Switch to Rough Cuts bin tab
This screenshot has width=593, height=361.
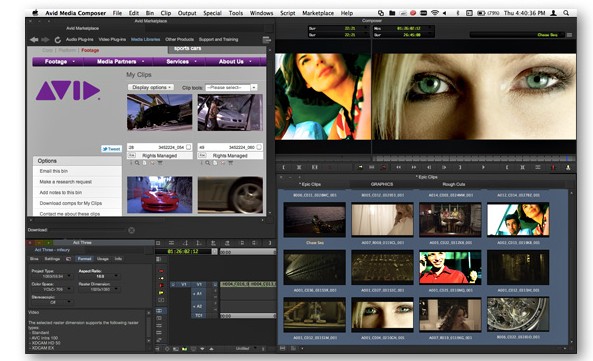tap(453, 184)
